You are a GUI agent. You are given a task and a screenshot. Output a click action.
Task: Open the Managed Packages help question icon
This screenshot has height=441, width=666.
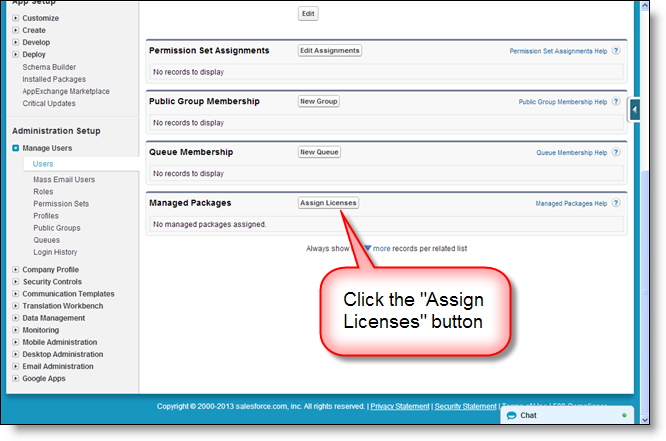[x=616, y=203]
